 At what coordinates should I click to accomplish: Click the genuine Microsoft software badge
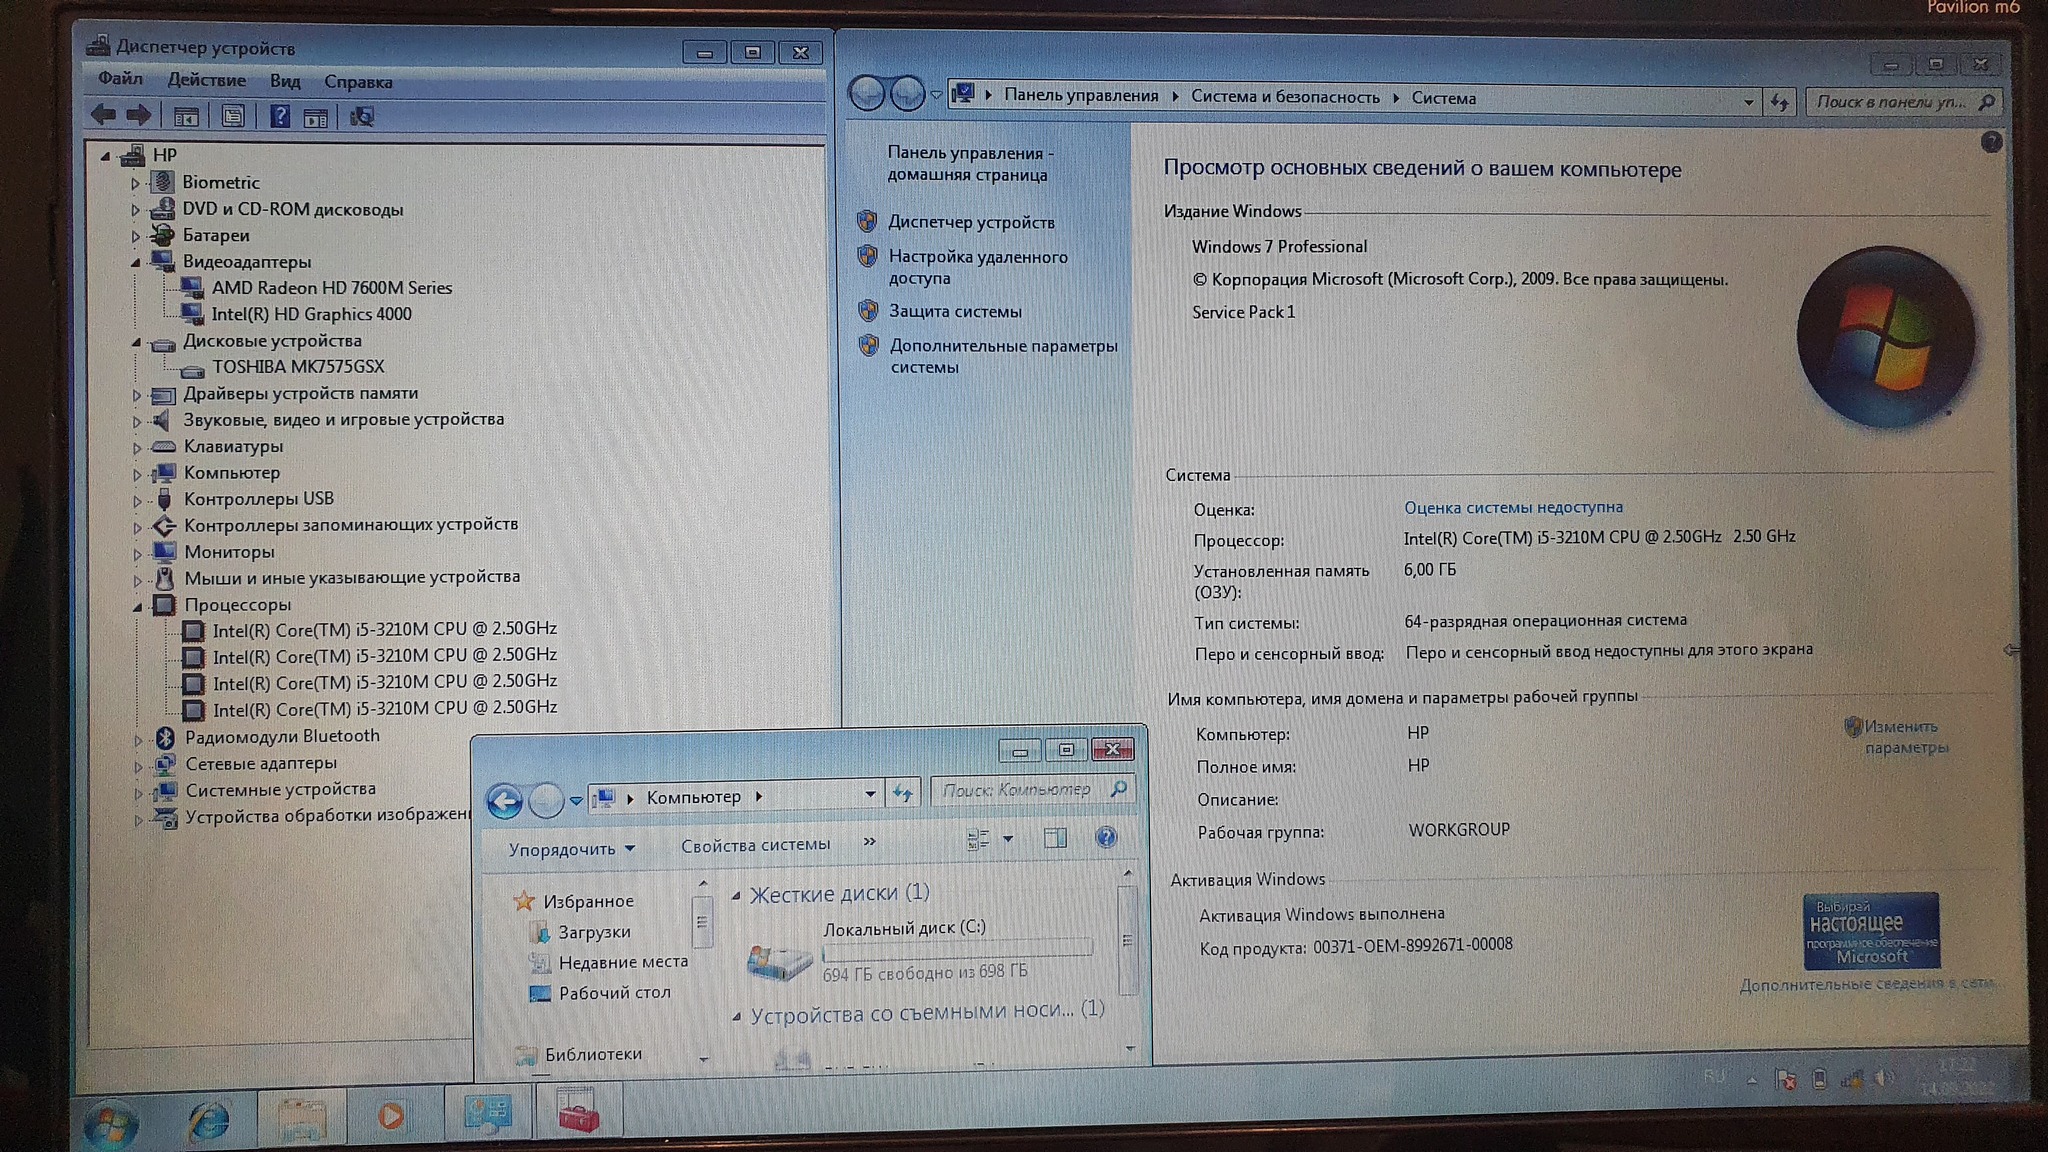1871,931
